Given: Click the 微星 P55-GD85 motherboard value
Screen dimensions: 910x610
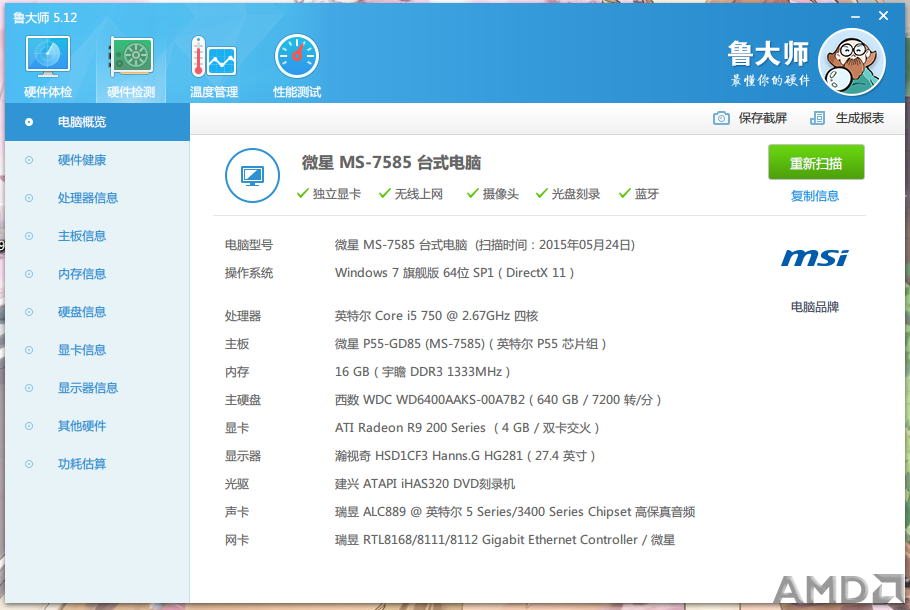Looking at the screenshot, I should (471, 344).
